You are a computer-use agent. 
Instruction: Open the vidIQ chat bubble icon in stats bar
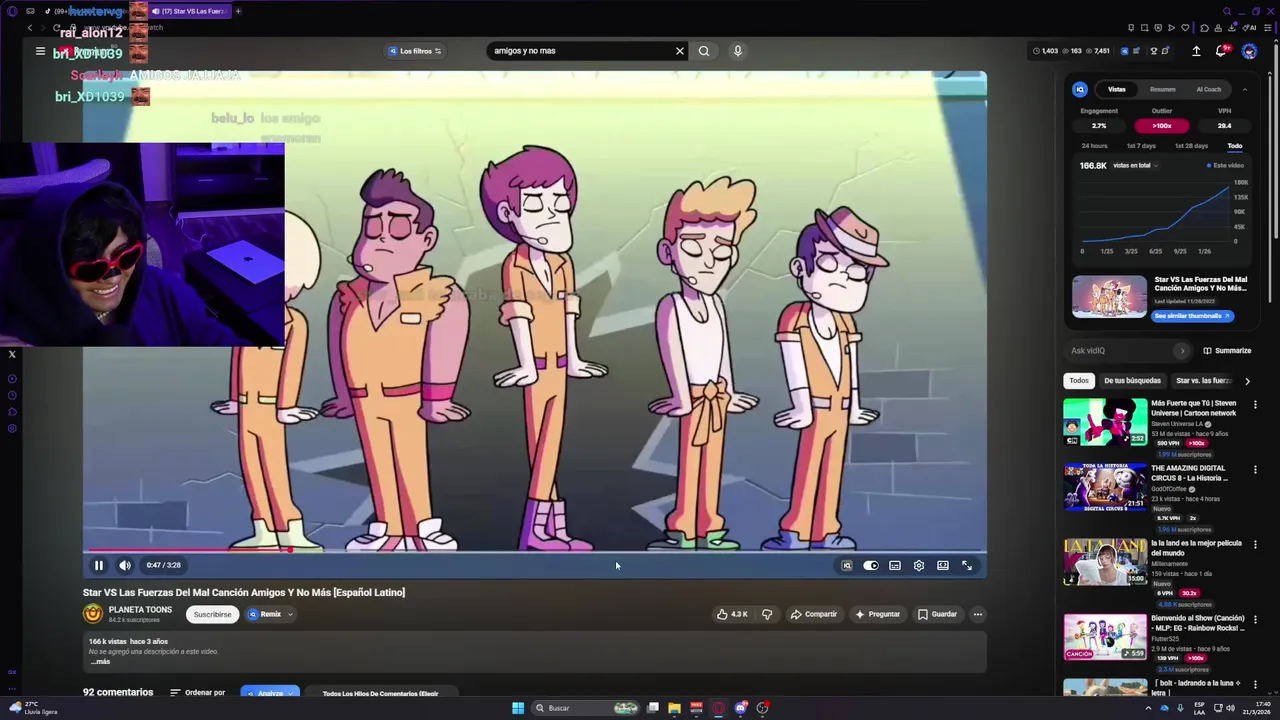click(x=1166, y=51)
